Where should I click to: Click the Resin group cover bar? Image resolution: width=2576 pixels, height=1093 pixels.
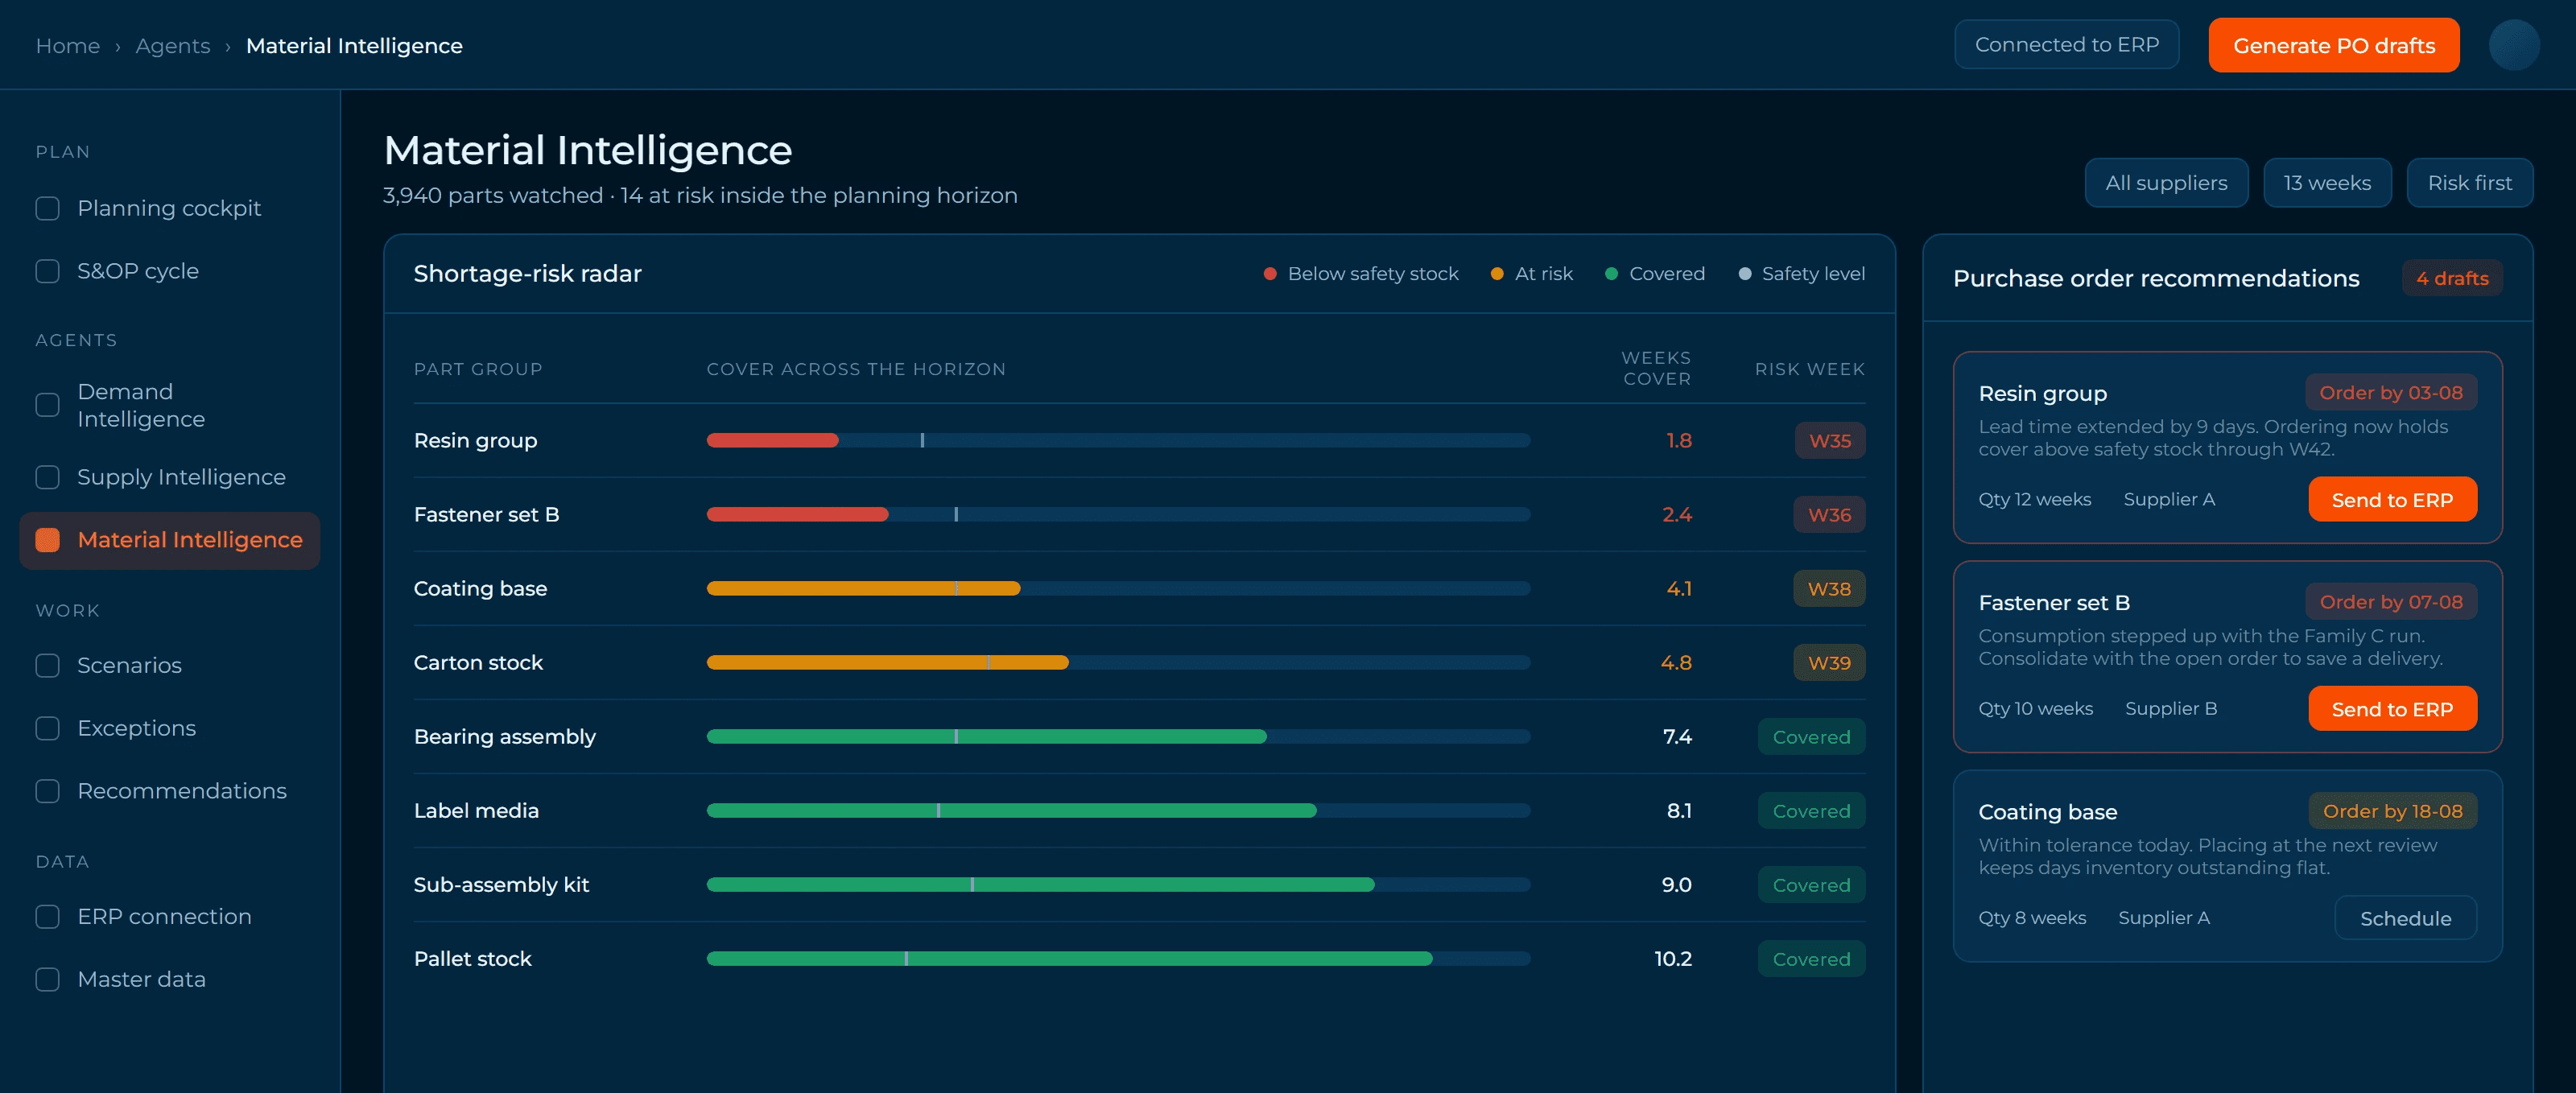pos(1118,440)
